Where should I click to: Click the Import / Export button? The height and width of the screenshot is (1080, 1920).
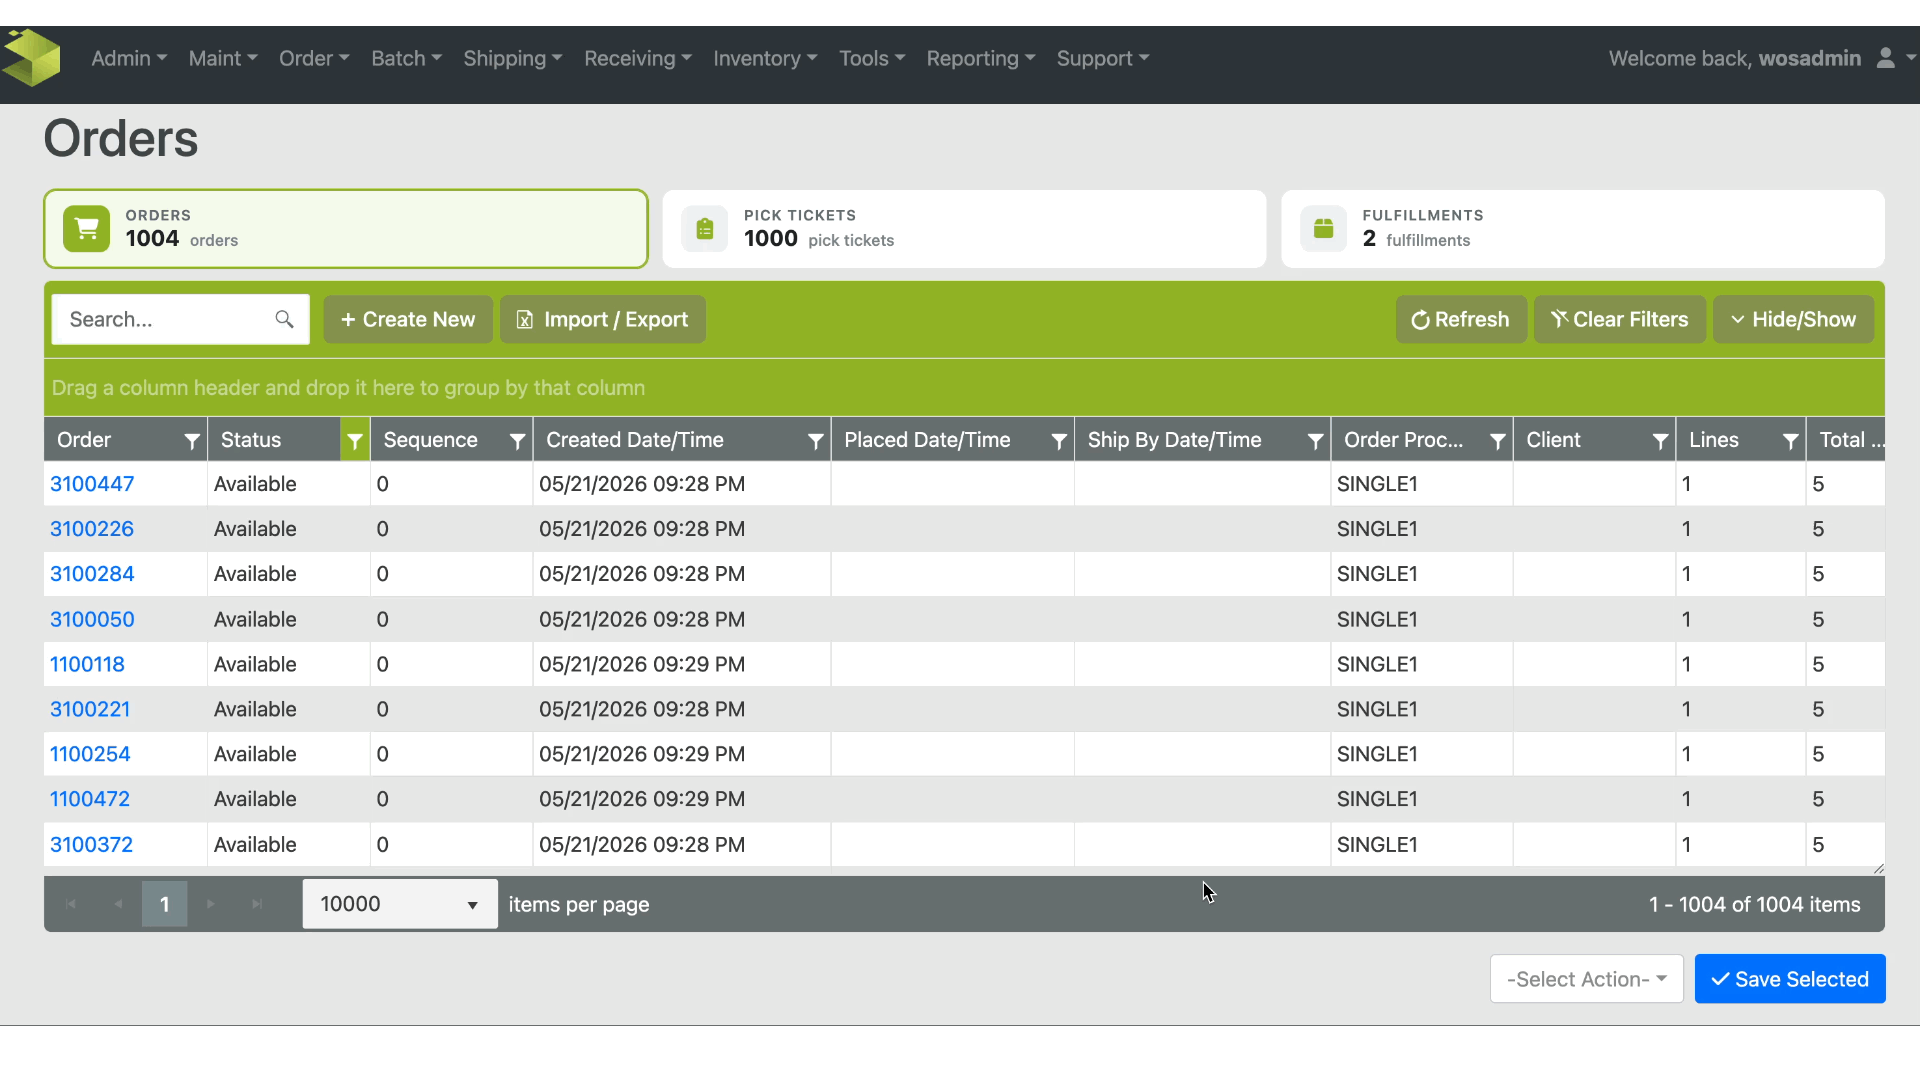(603, 319)
